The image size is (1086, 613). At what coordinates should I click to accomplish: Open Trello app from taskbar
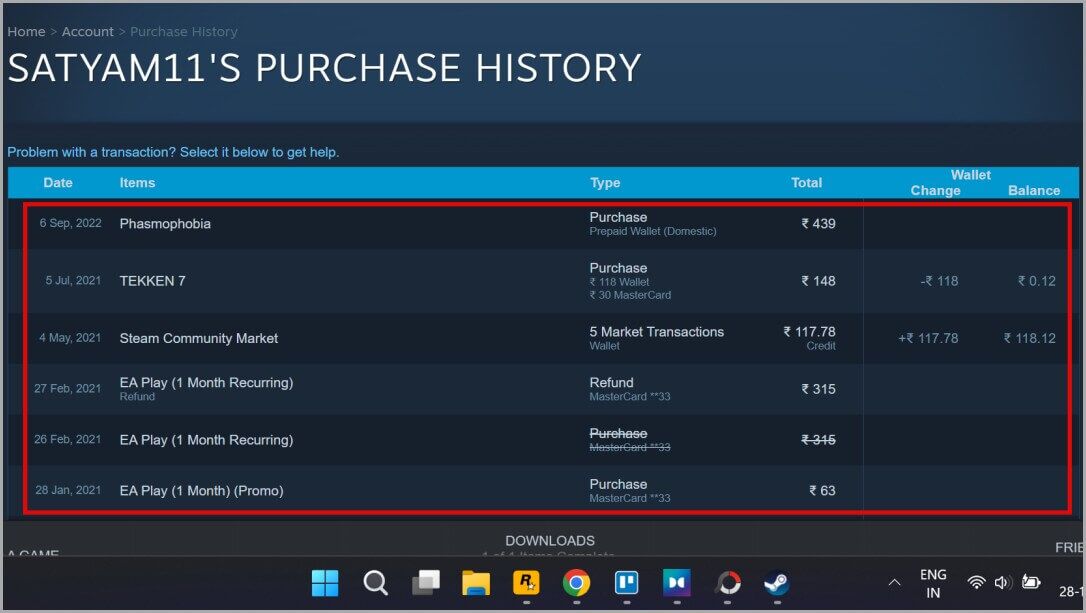point(627,583)
